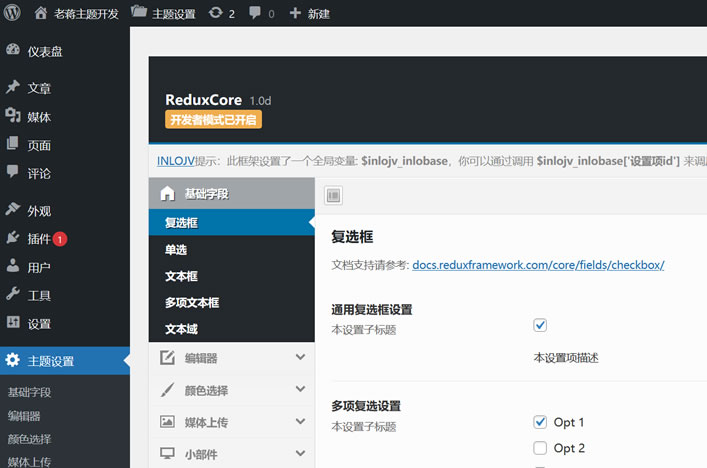The image size is (707, 468).
Task: Expand the 媒体上传 section chevron
Action: tap(300, 421)
